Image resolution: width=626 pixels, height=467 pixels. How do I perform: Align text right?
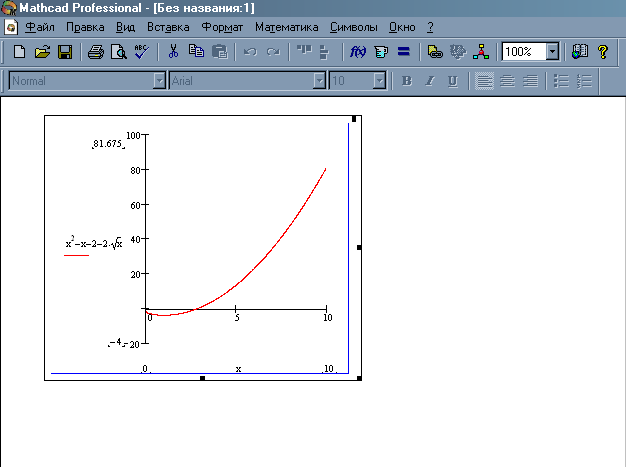click(530, 81)
